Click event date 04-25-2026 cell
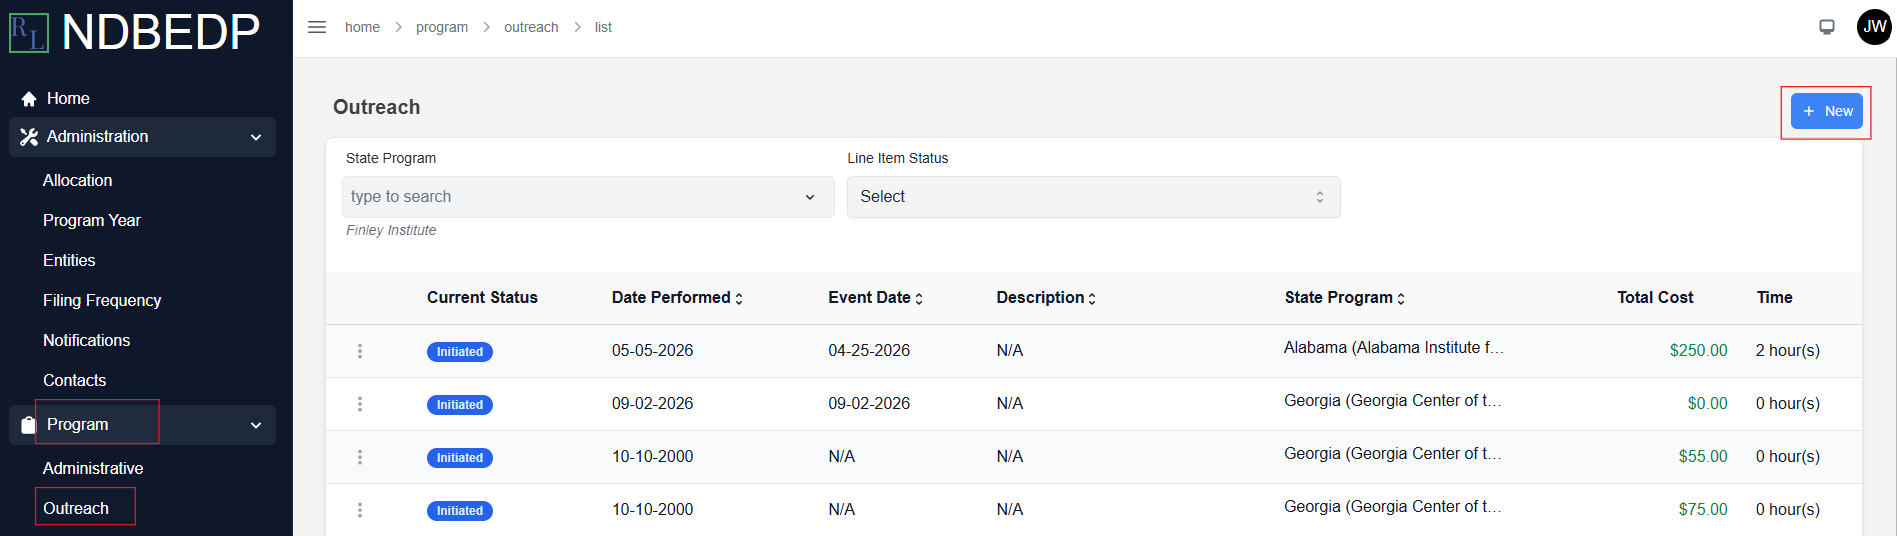The height and width of the screenshot is (536, 1897). click(869, 351)
